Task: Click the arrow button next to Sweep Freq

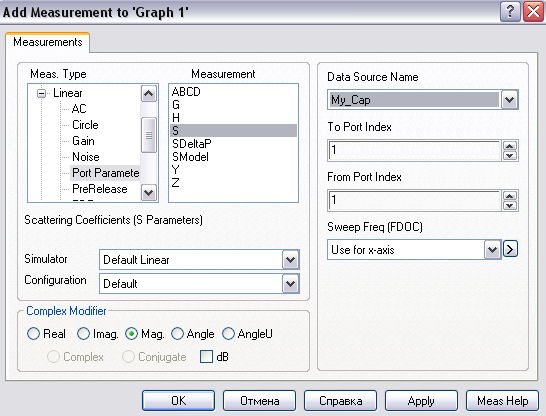Action: (510, 249)
